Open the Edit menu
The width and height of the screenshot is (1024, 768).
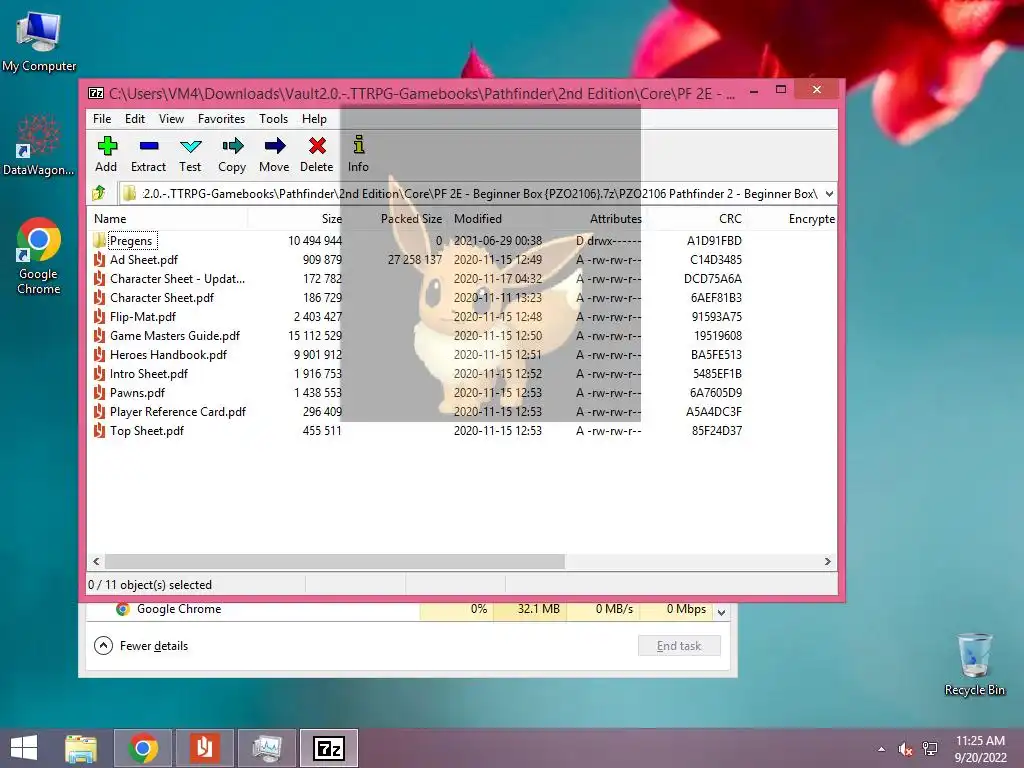point(135,119)
